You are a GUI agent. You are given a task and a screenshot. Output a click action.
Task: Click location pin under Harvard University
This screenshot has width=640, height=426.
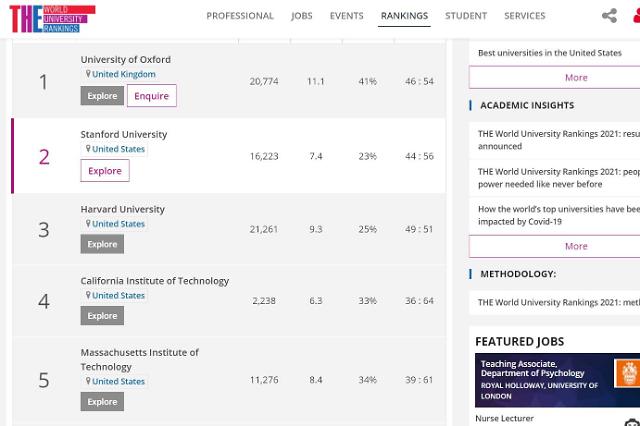[88, 224]
